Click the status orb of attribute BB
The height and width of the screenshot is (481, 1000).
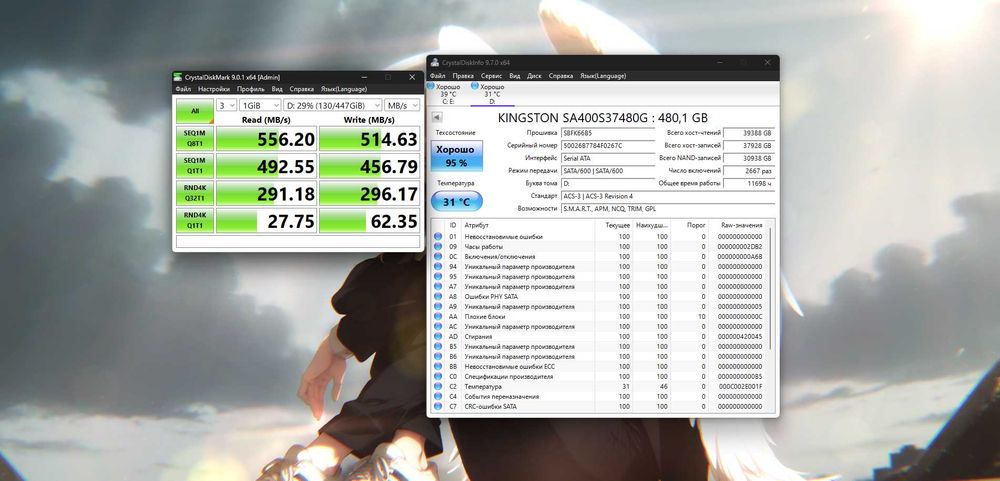pyautogui.click(x=438, y=367)
